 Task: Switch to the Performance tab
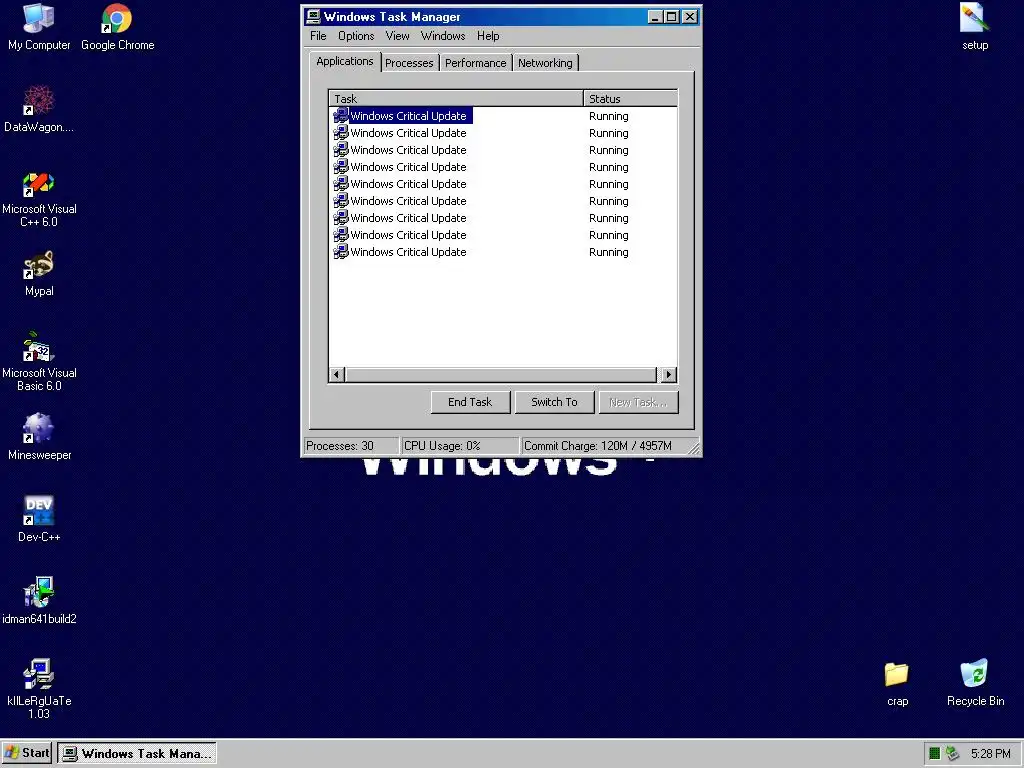[x=475, y=63]
